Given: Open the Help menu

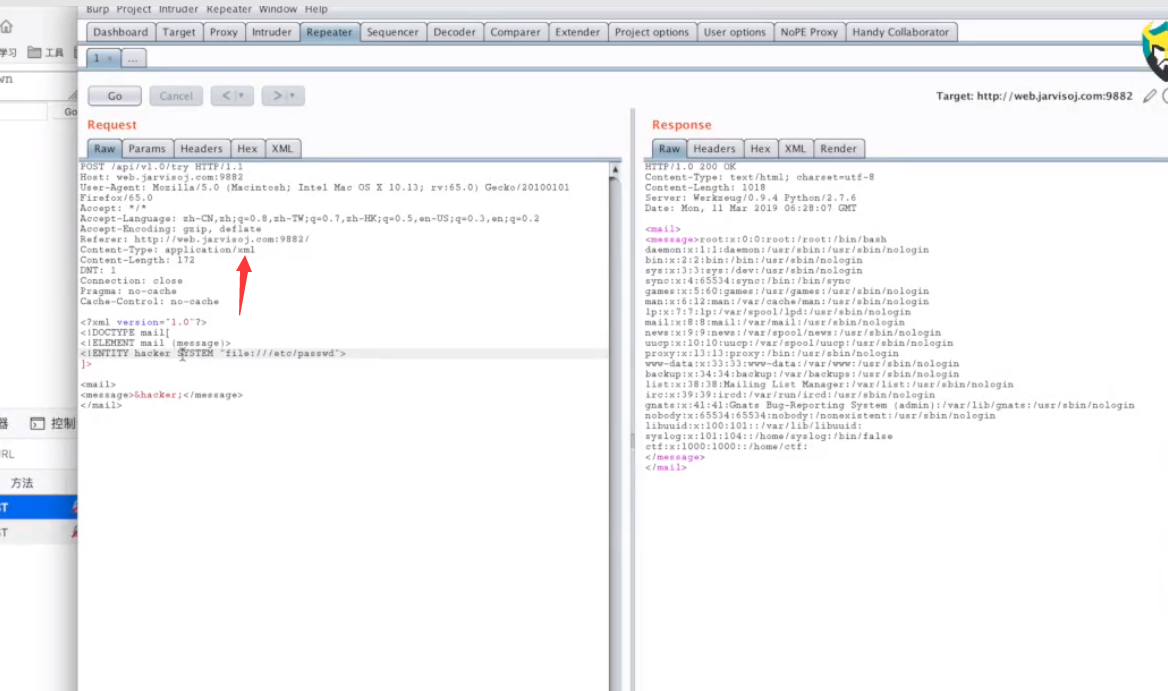Looking at the screenshot, I should coord(316,9).
